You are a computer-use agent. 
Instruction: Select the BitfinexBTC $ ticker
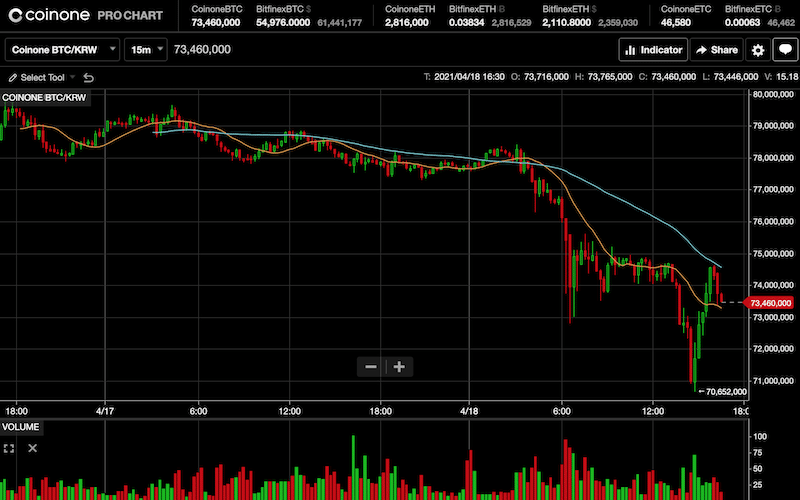pos(309,16)
